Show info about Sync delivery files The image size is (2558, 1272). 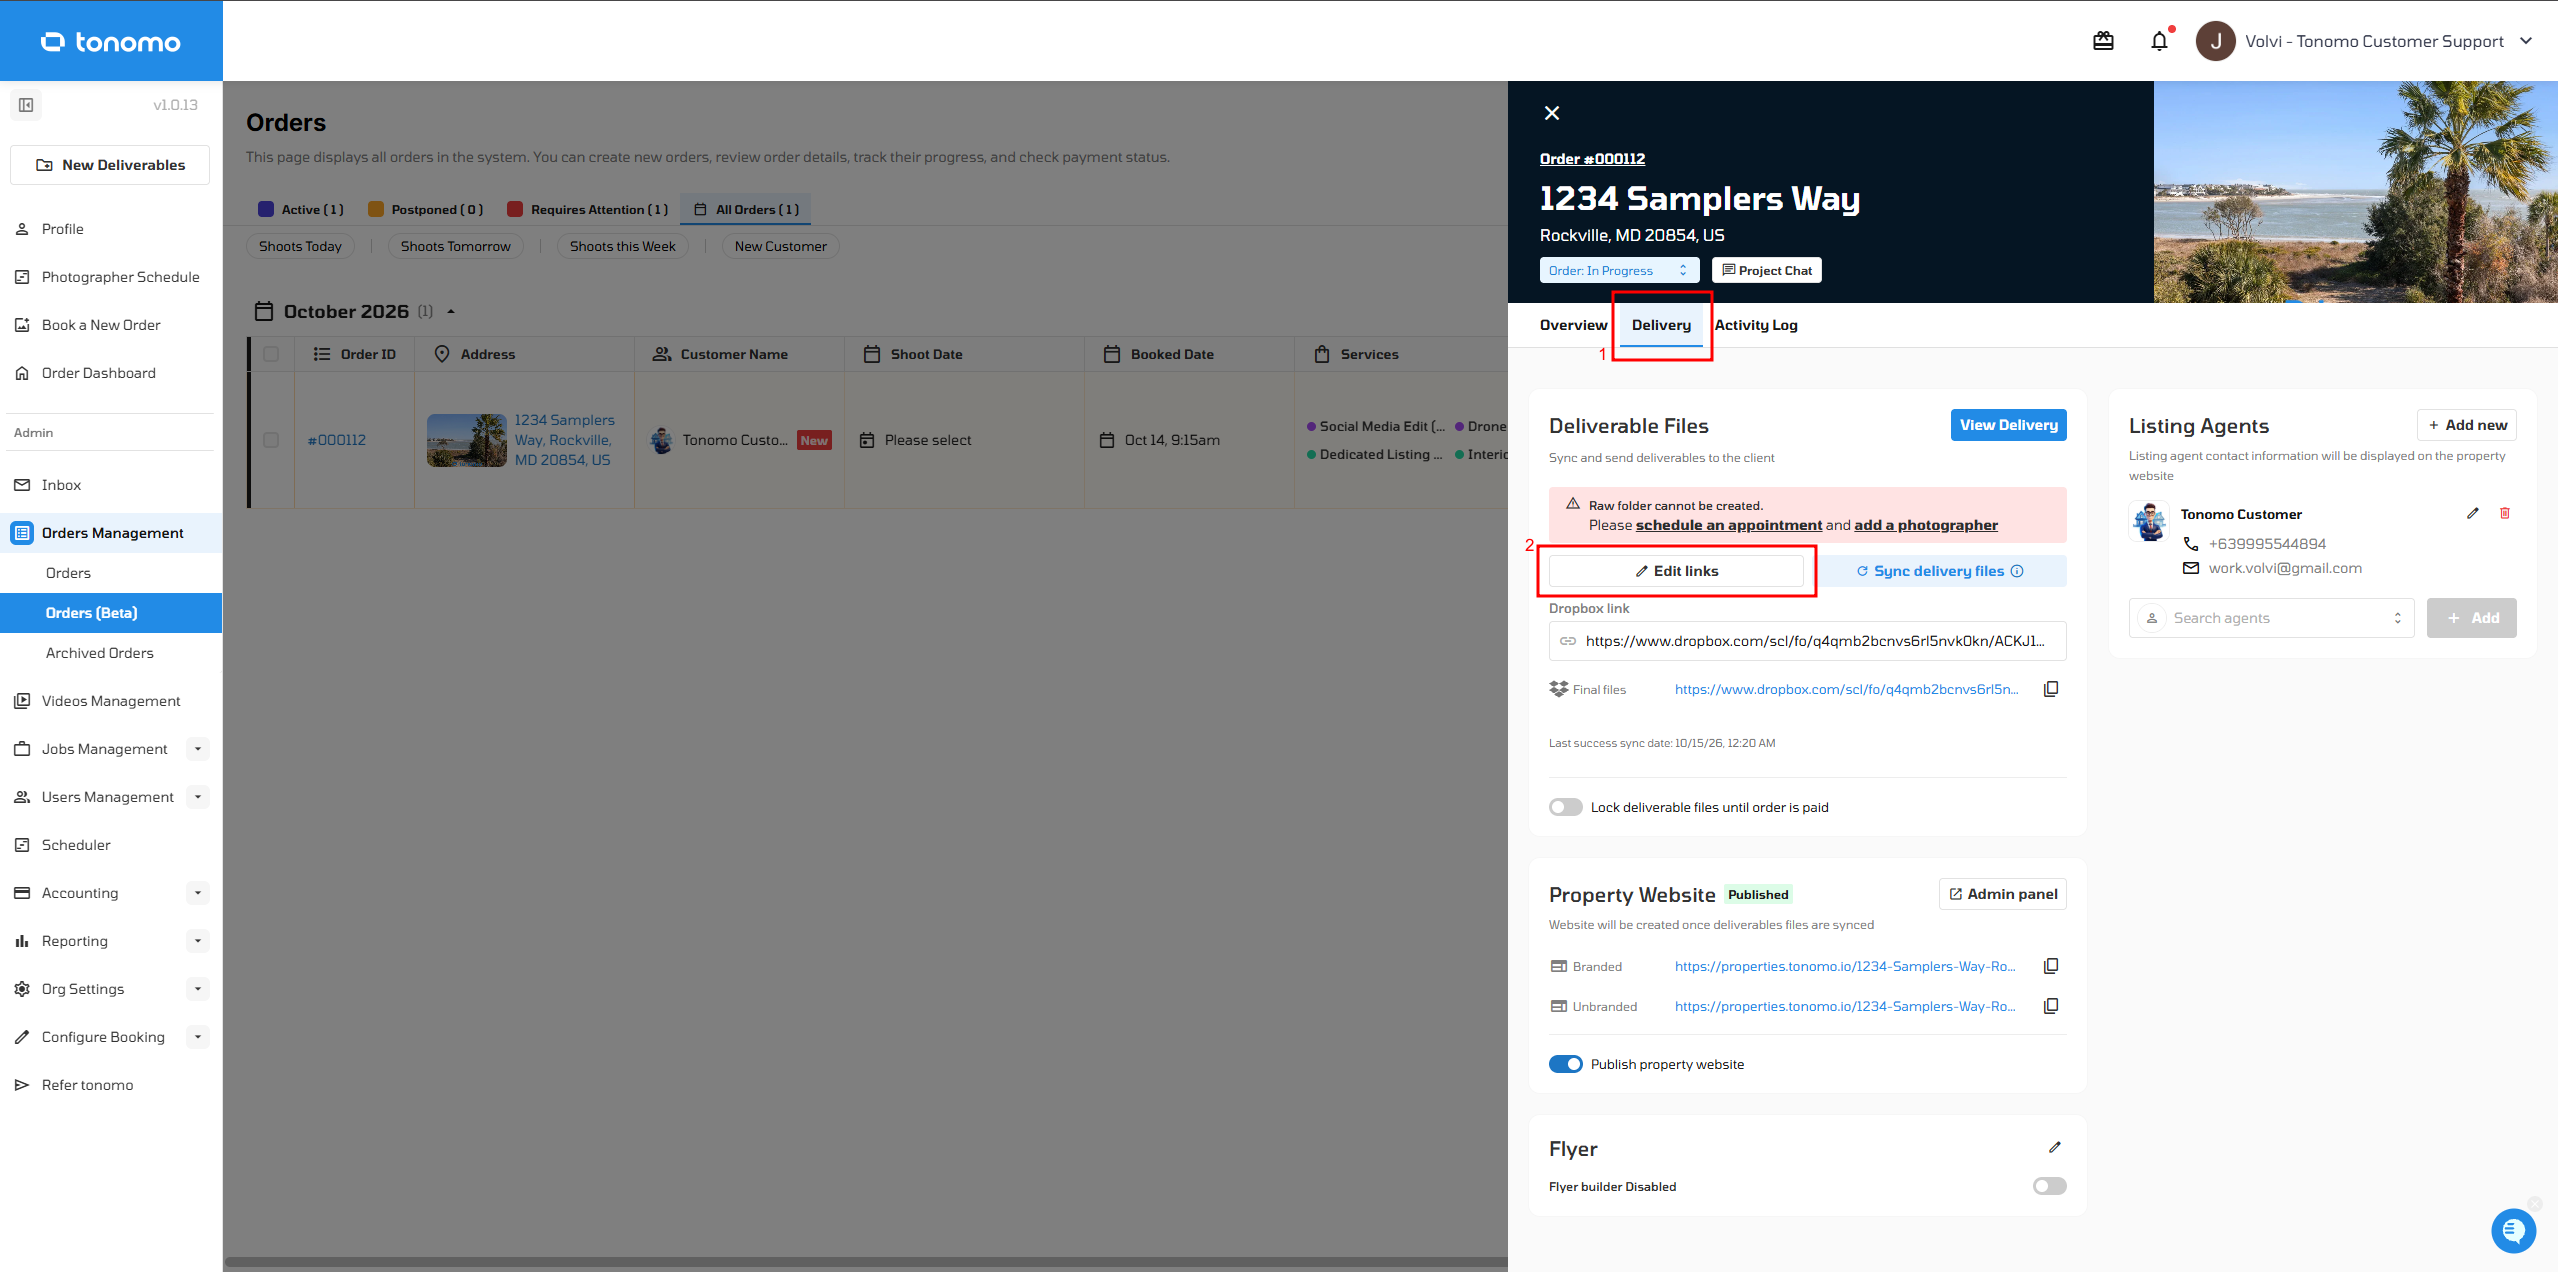tap(2017, 571)
